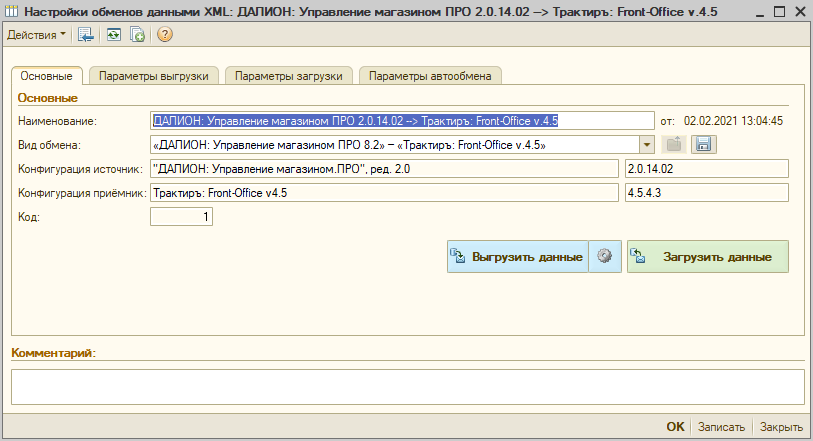Click the Комментарий text area
The width and height of the screenshot is (813, 441).
[408, 387]
